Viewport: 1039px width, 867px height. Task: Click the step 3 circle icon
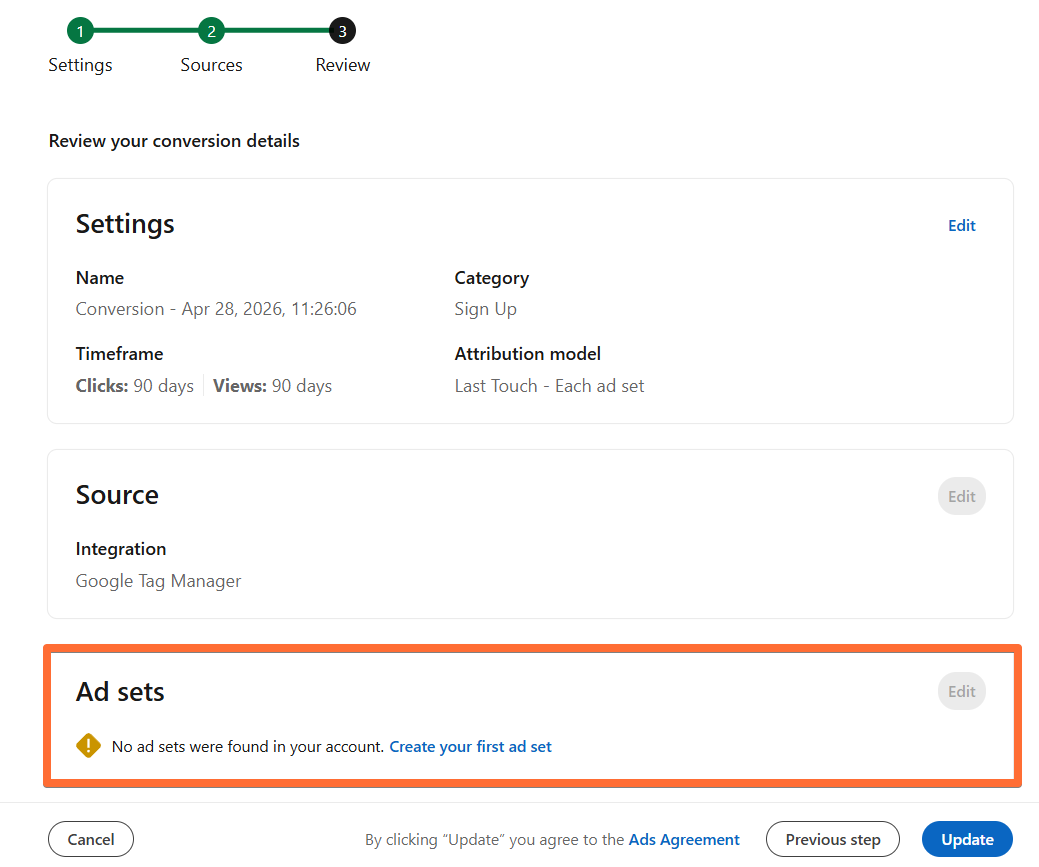(343, 30)
